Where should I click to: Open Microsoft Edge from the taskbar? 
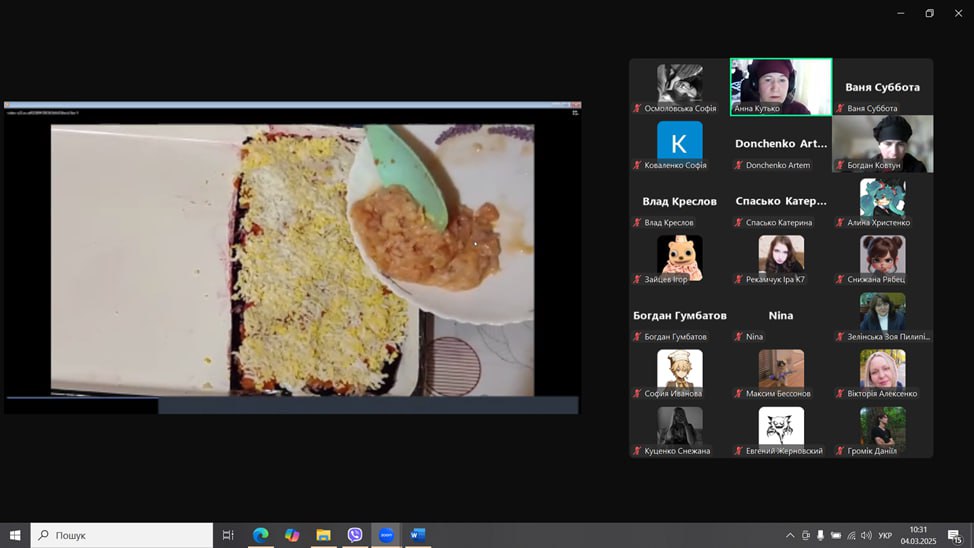260,535
